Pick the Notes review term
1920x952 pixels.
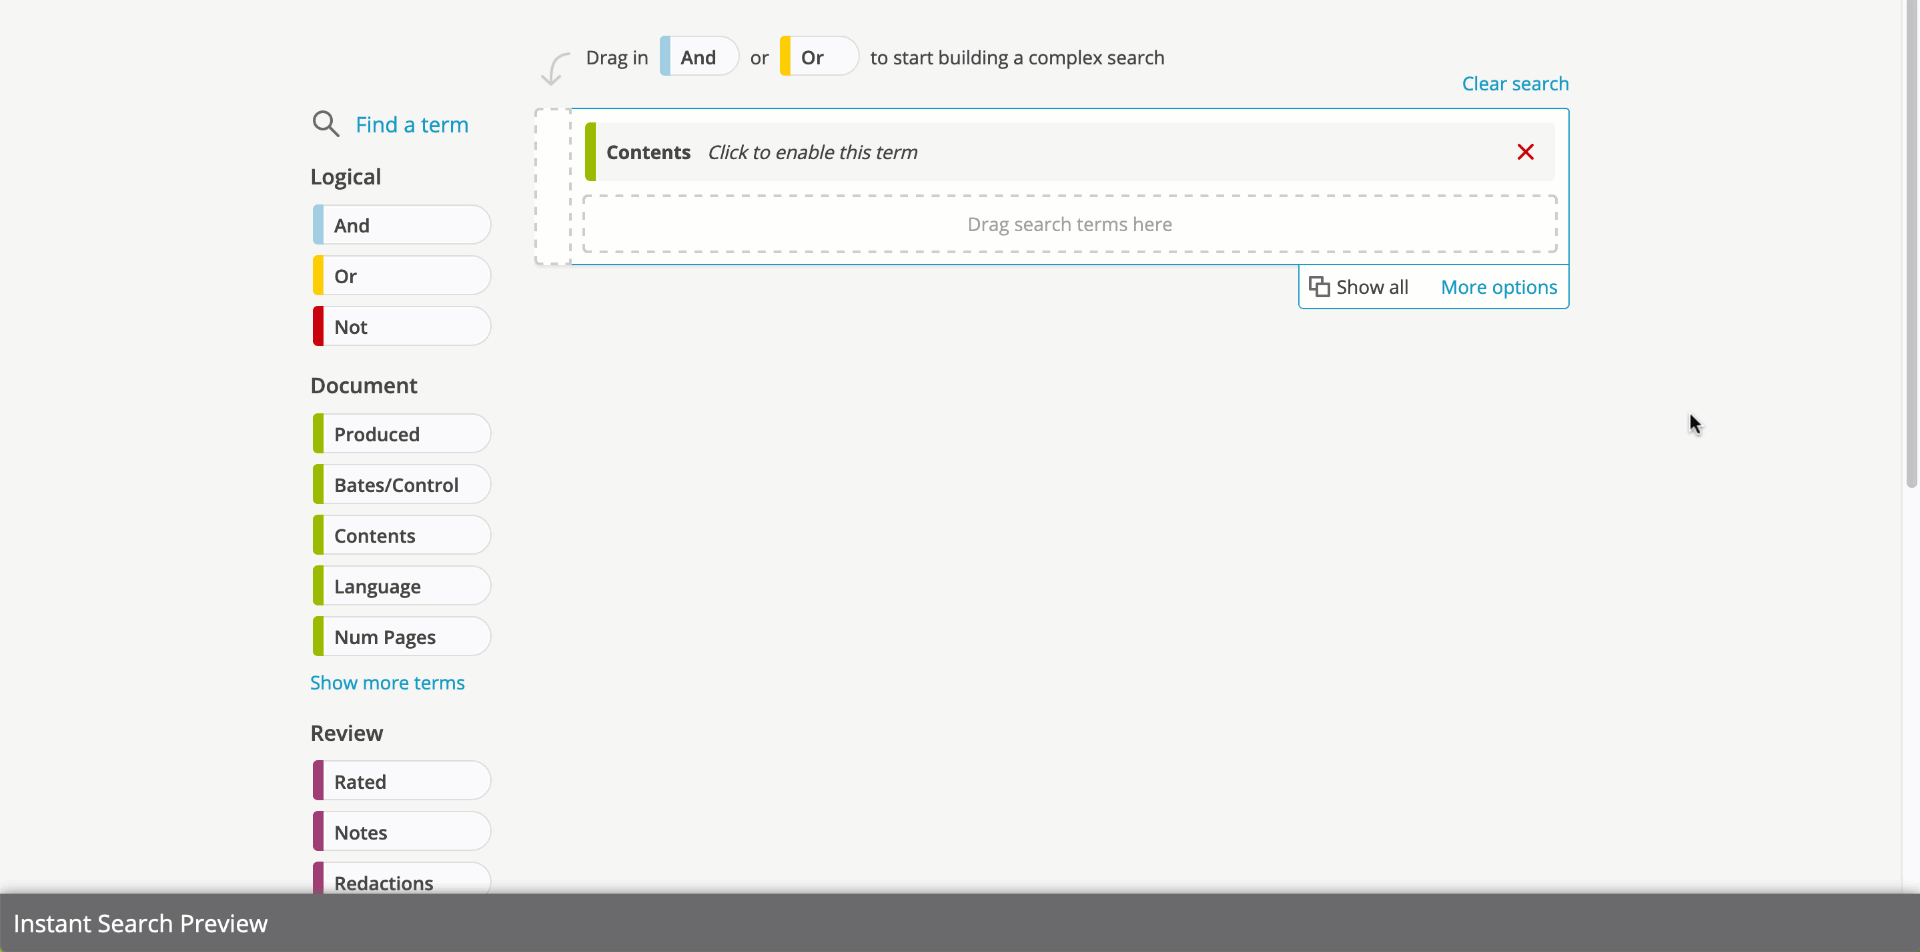(402, 832)
